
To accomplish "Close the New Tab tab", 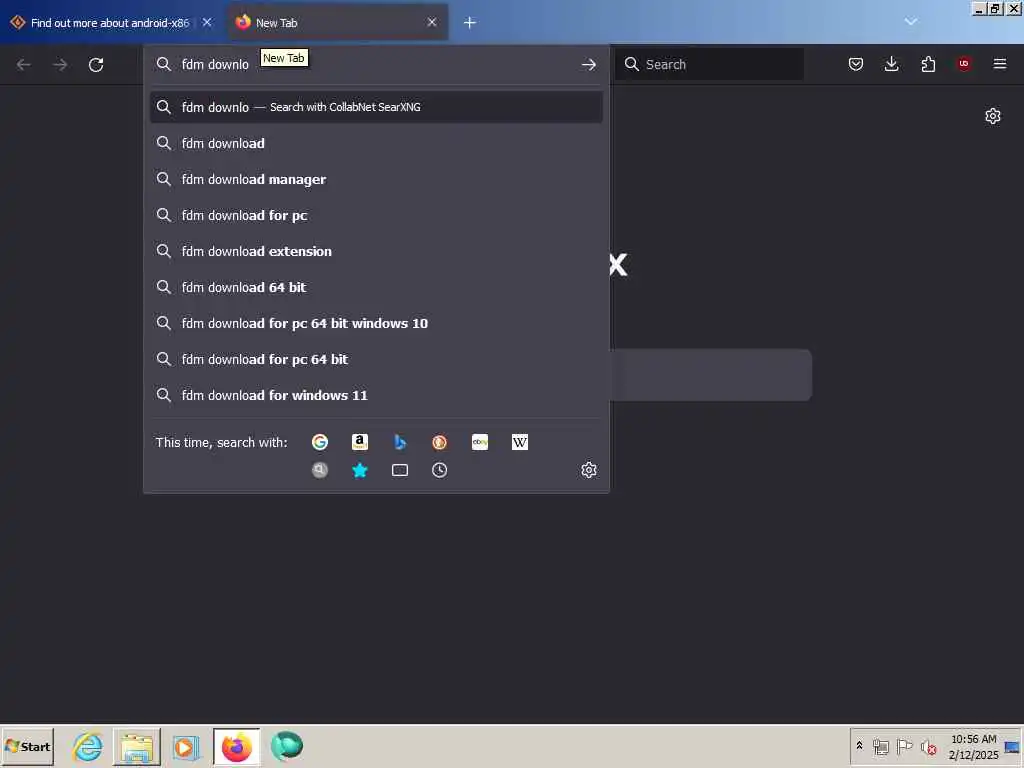I will click(432, 22).
